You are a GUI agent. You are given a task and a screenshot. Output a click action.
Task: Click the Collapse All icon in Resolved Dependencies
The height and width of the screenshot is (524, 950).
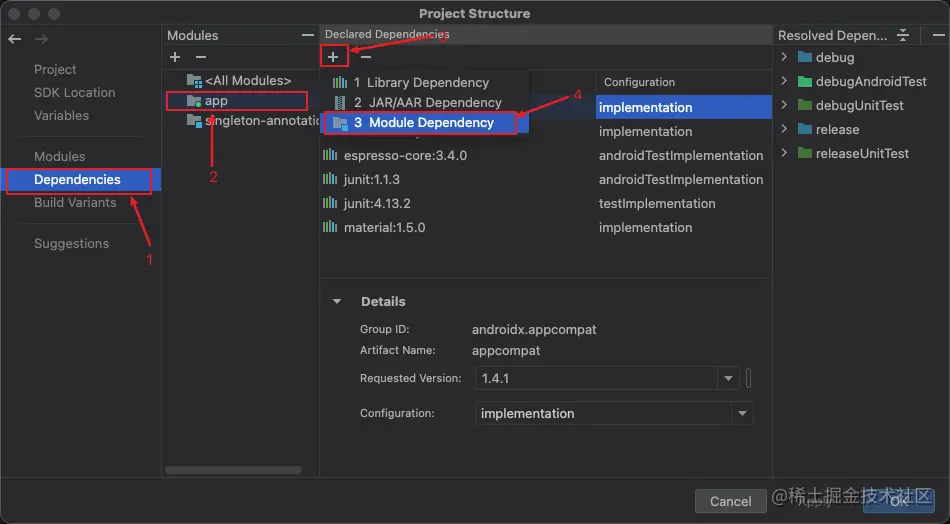pyautogui.click(x=903, y=35)
